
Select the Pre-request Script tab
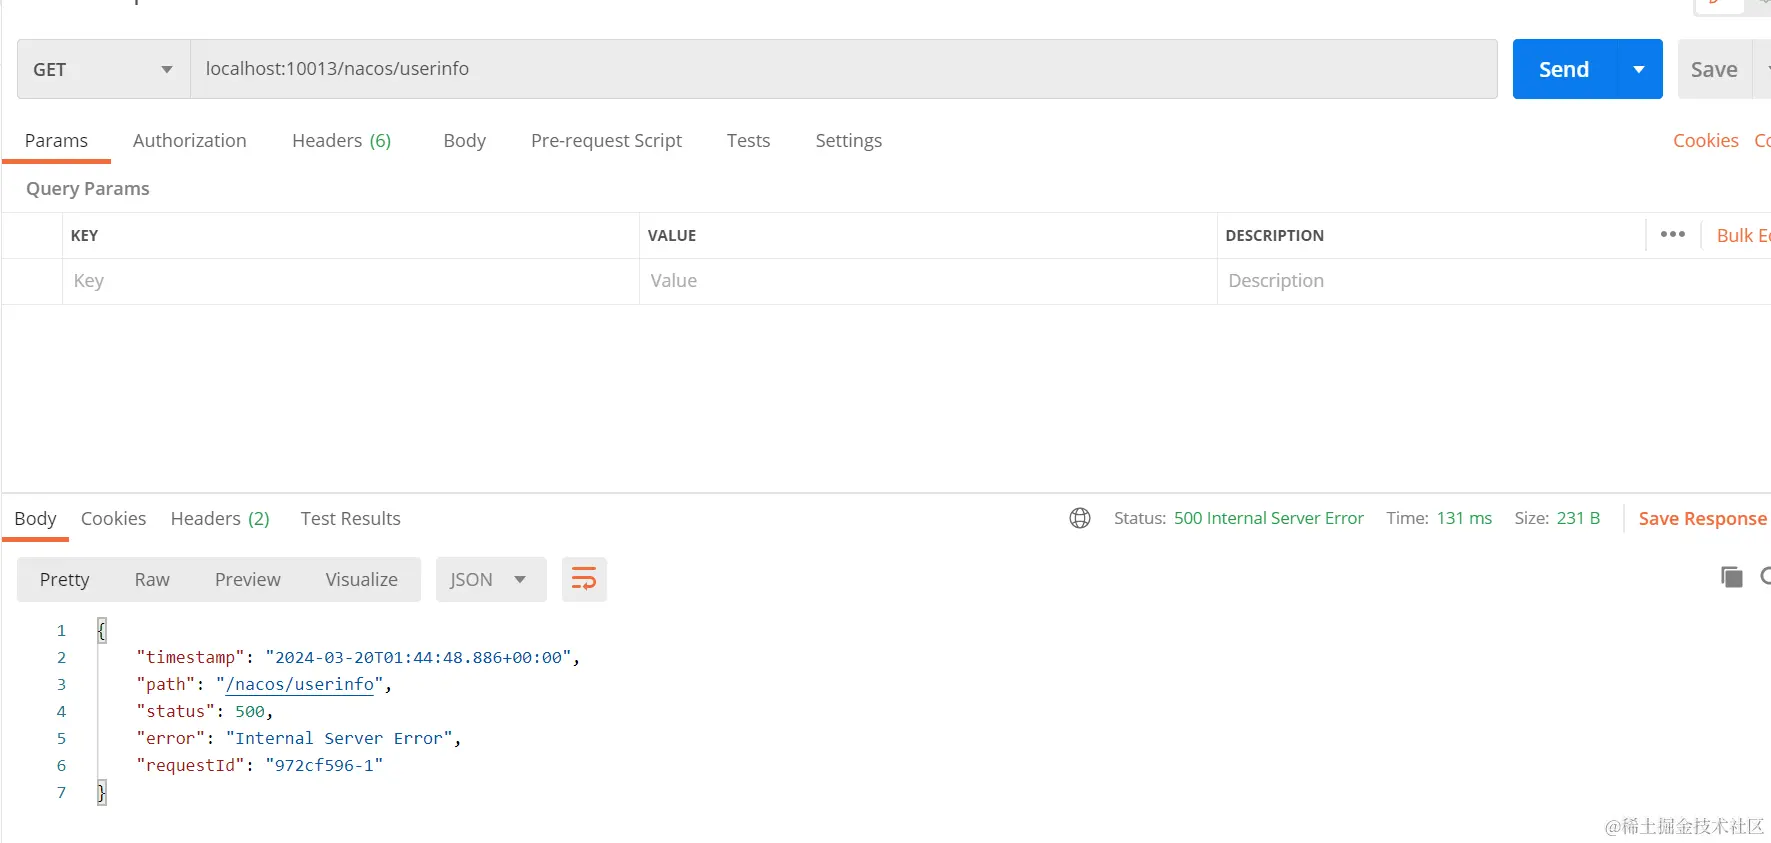tap(606, 141)
